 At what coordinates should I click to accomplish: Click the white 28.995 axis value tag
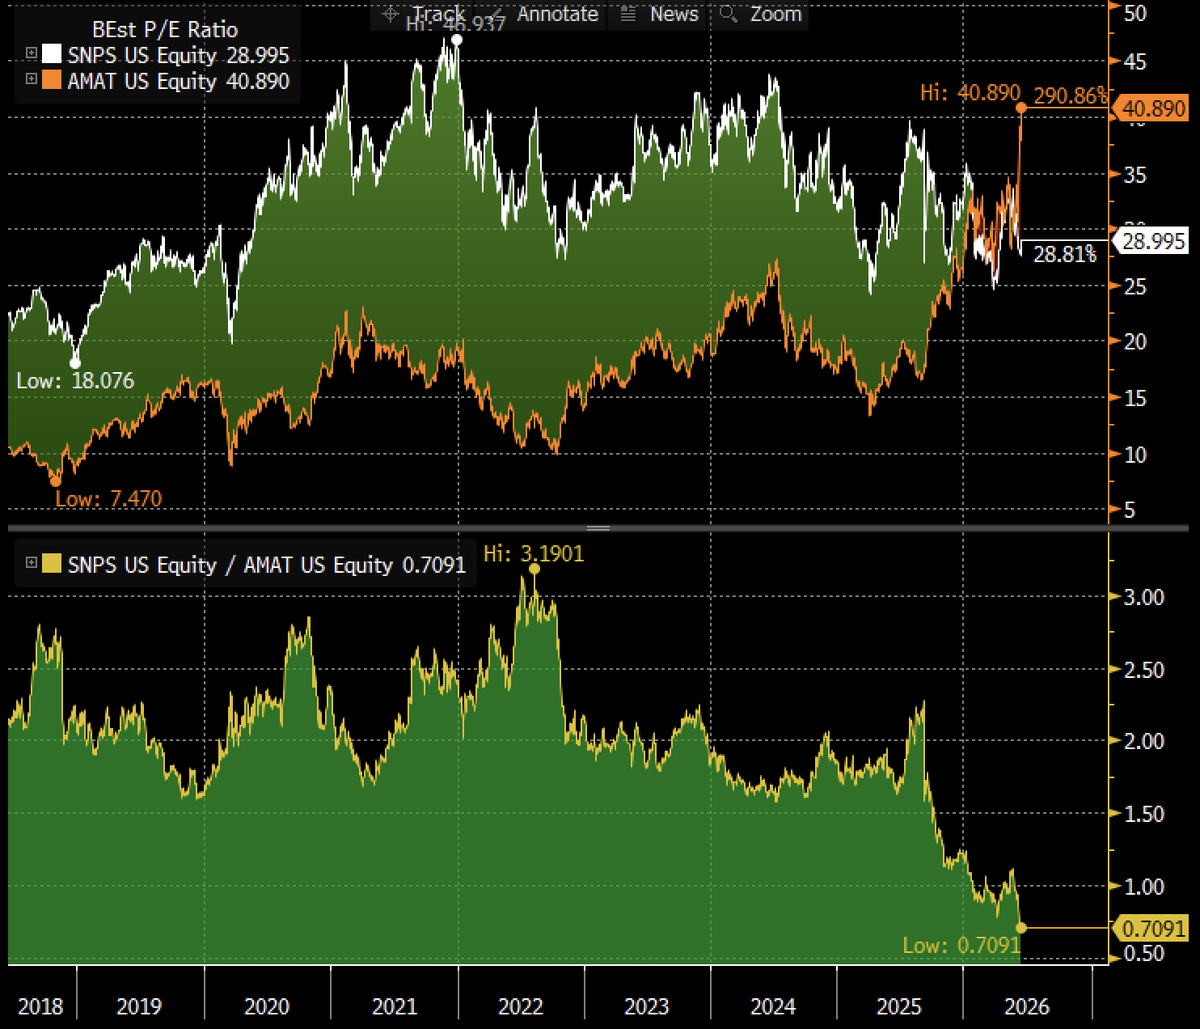tap(1150, 241)
